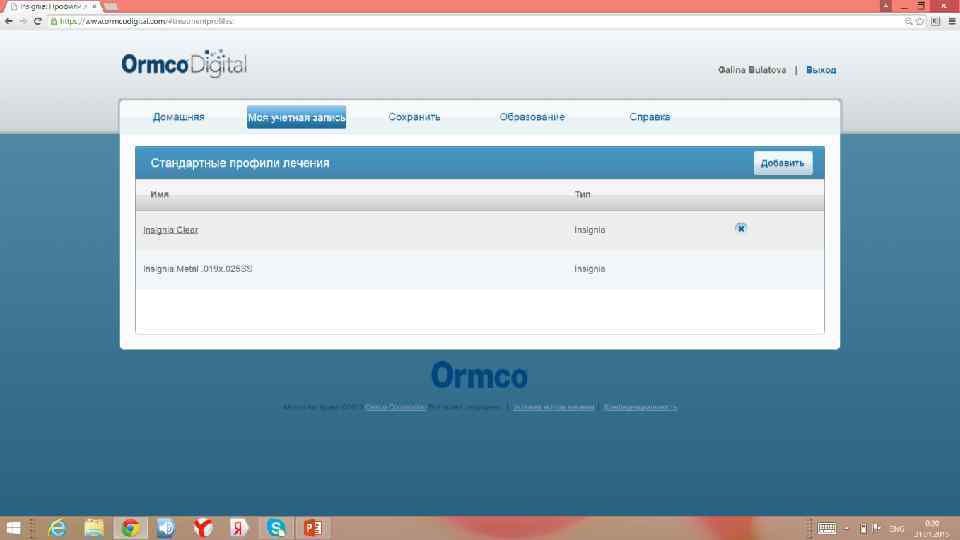Click the Galina Bulatova user name
The width and height of the screenshot is (960, 540).
752,70
